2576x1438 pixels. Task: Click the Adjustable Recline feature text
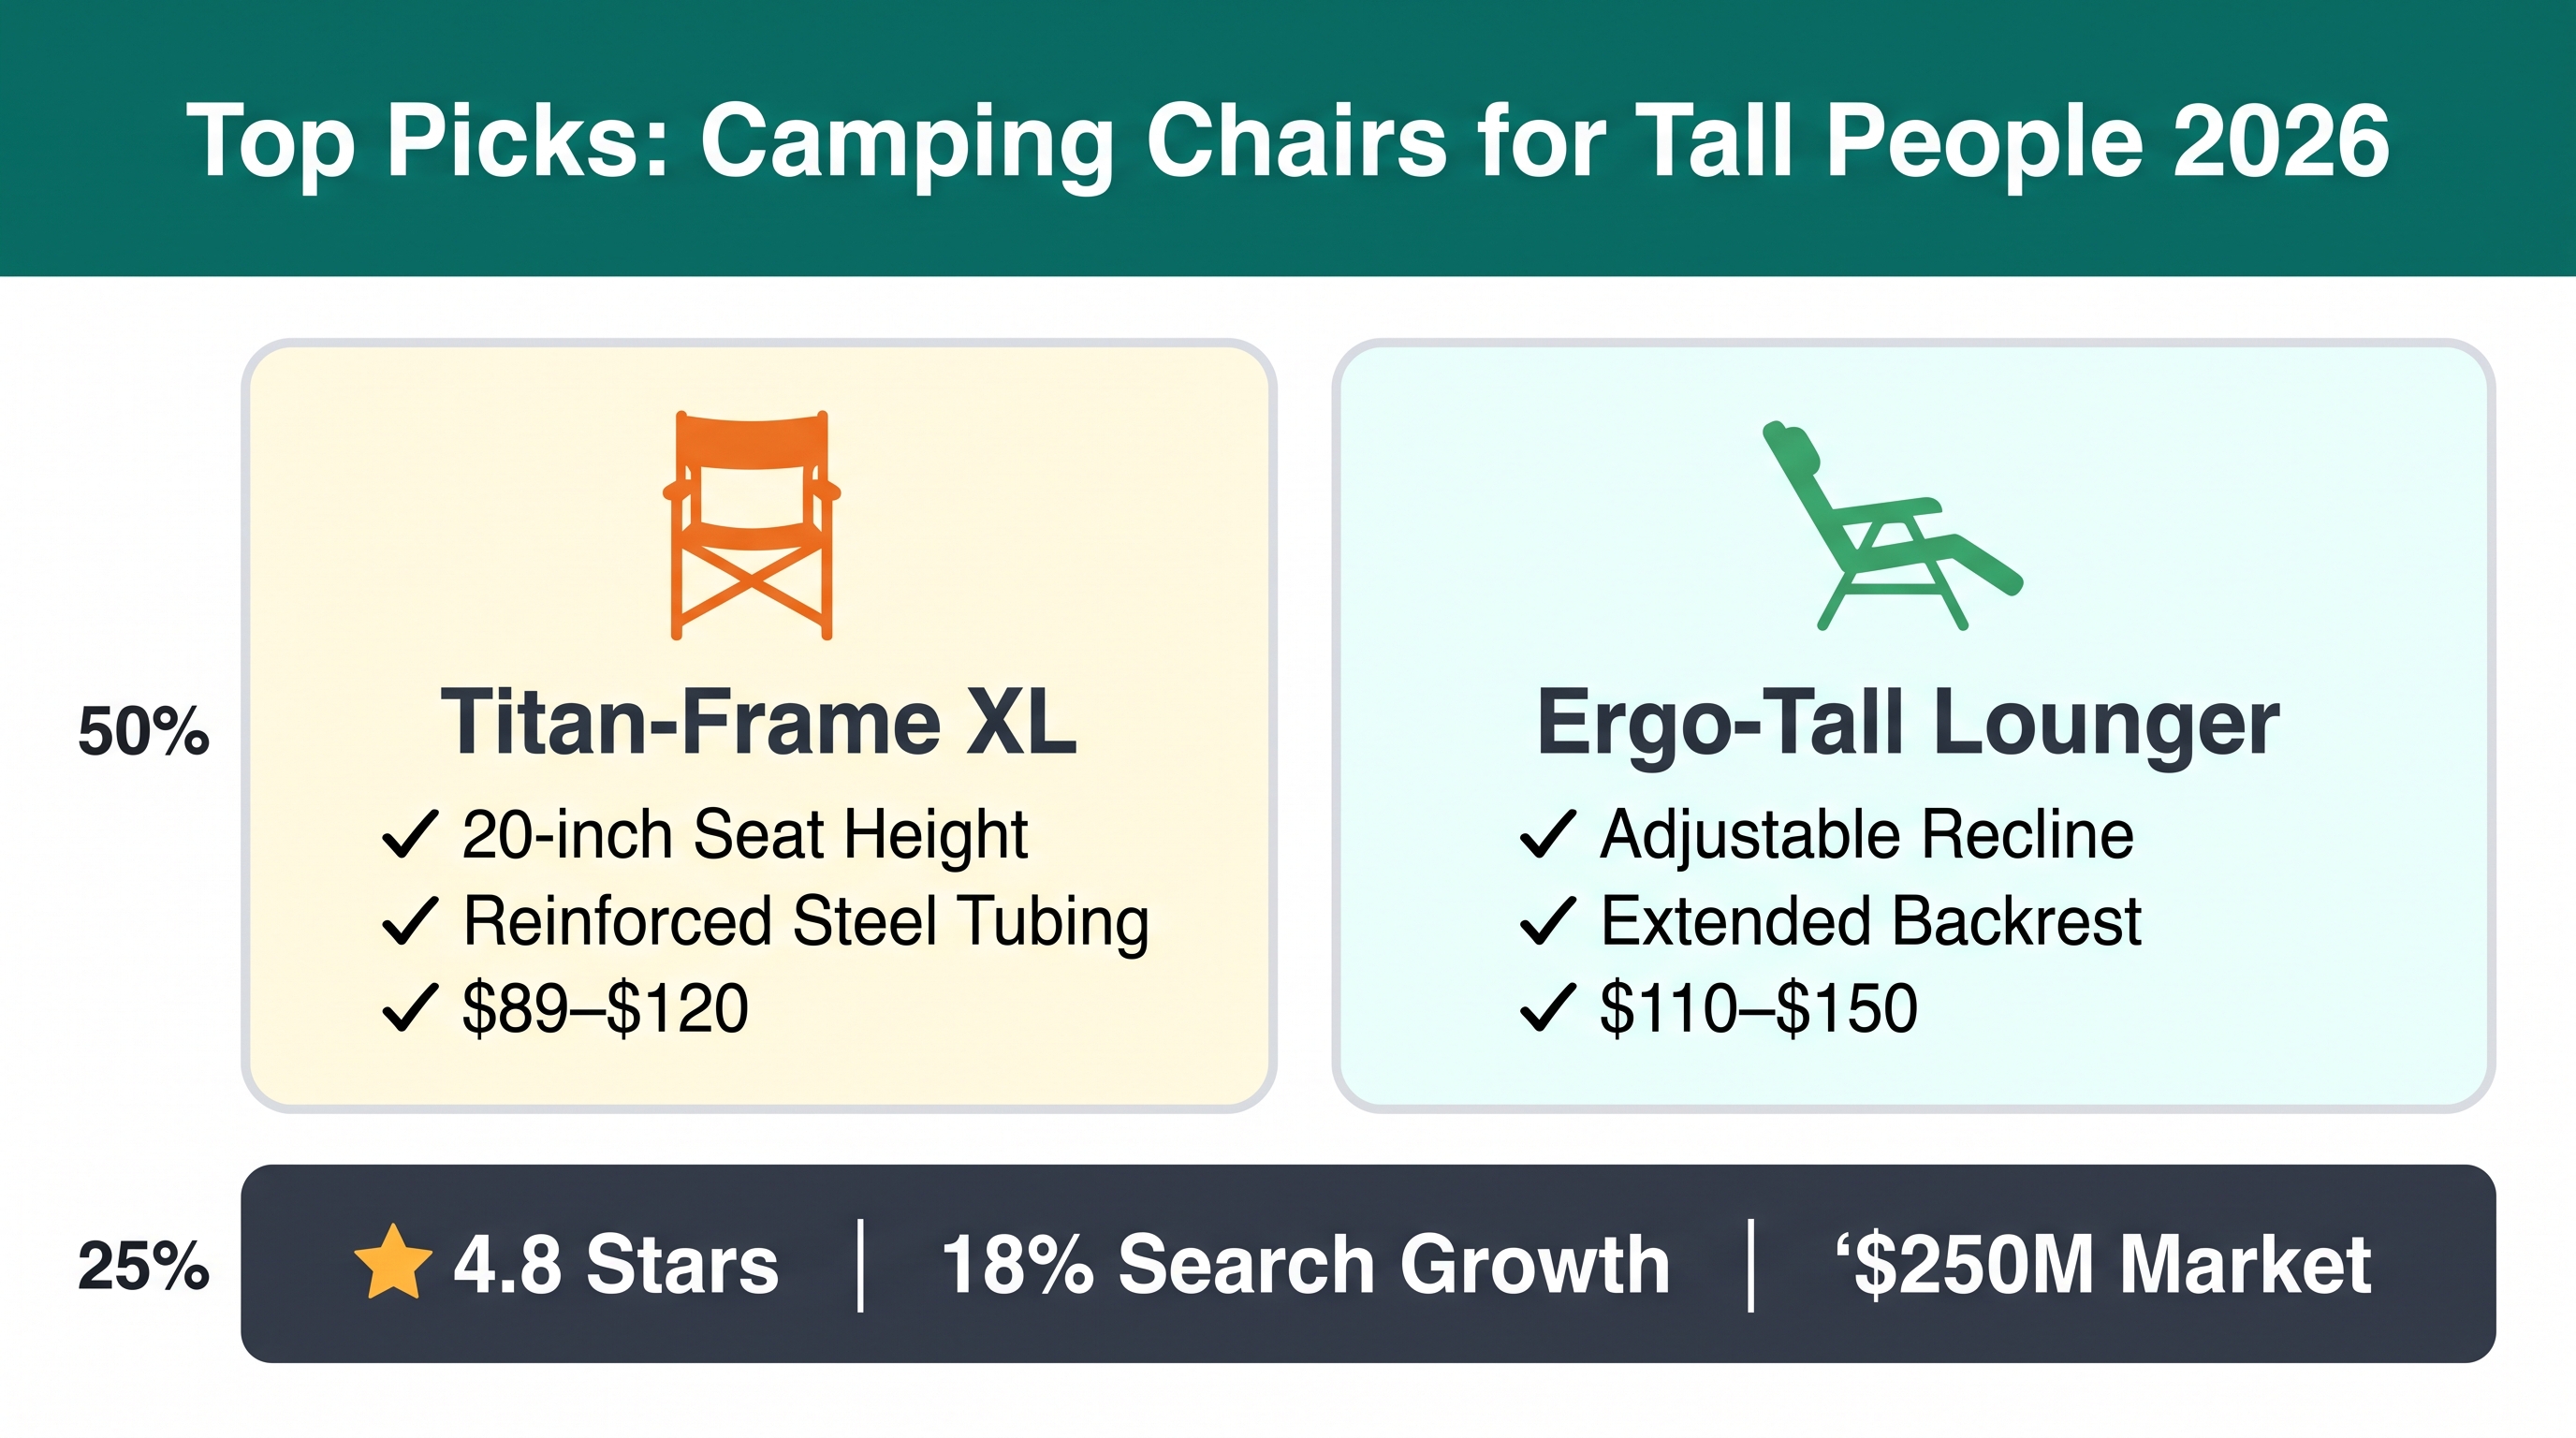tap(1867, 837)
